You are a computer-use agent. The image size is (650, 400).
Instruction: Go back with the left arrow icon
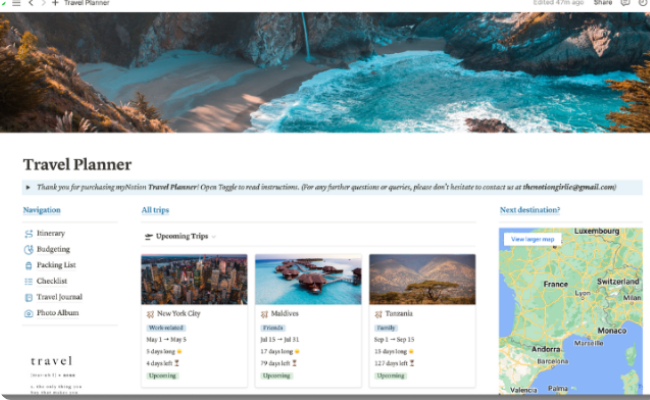(x=31, y=3)
